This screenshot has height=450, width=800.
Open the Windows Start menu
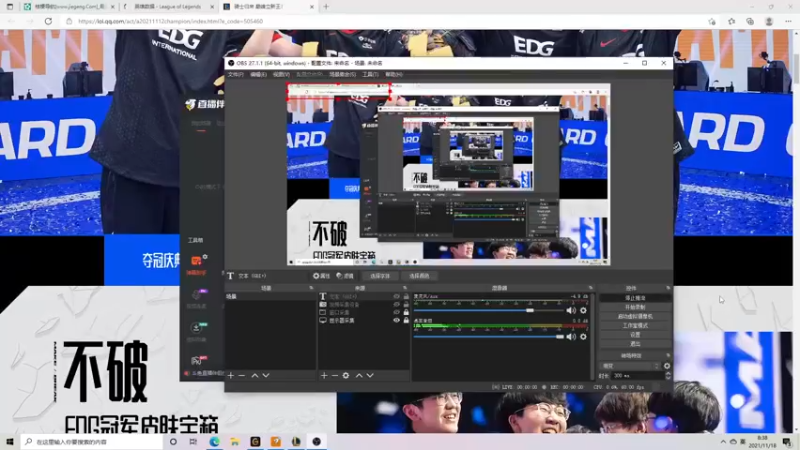tap(10, 442)
